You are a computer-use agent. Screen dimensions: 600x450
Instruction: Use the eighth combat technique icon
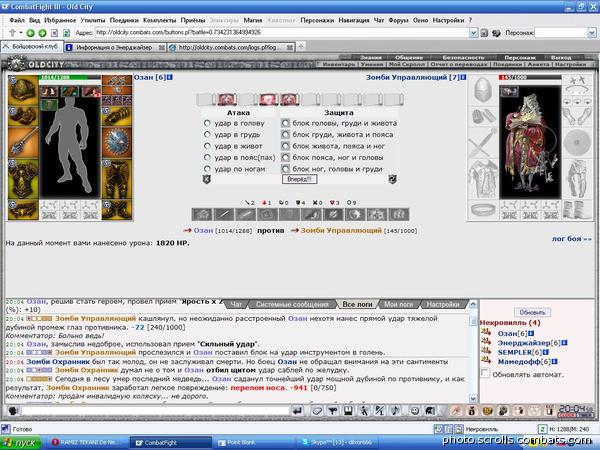pos(355,214)
